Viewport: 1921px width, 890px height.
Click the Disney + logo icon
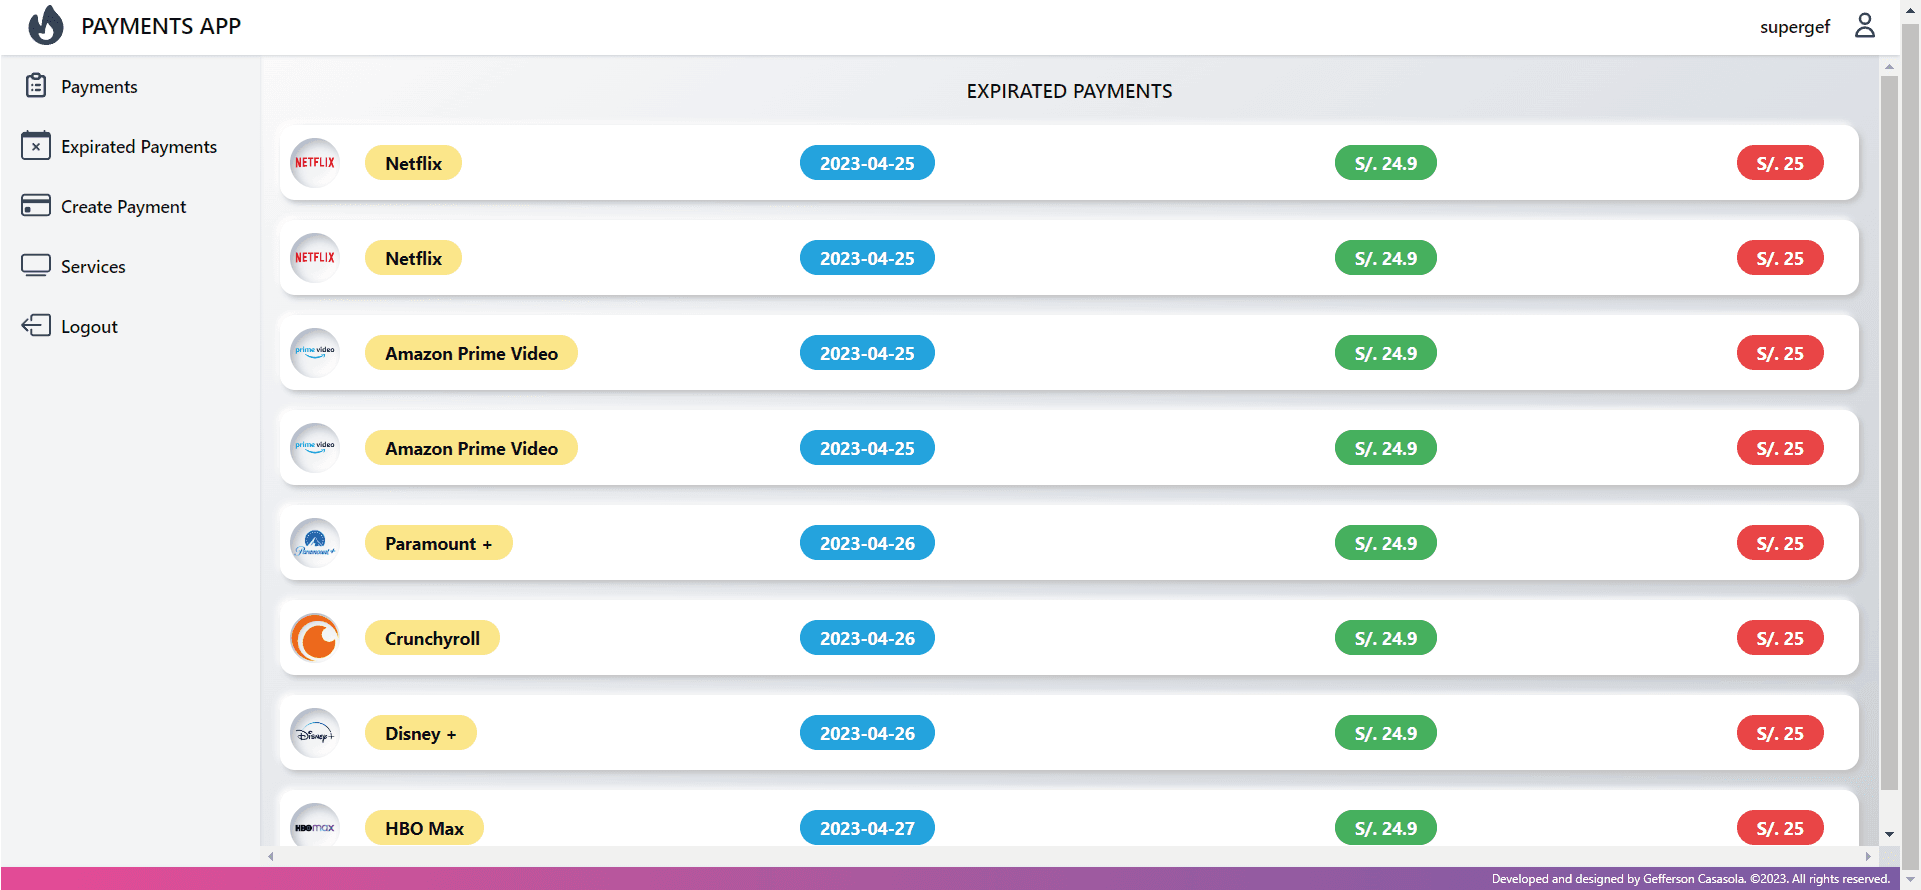coord(315,733)
